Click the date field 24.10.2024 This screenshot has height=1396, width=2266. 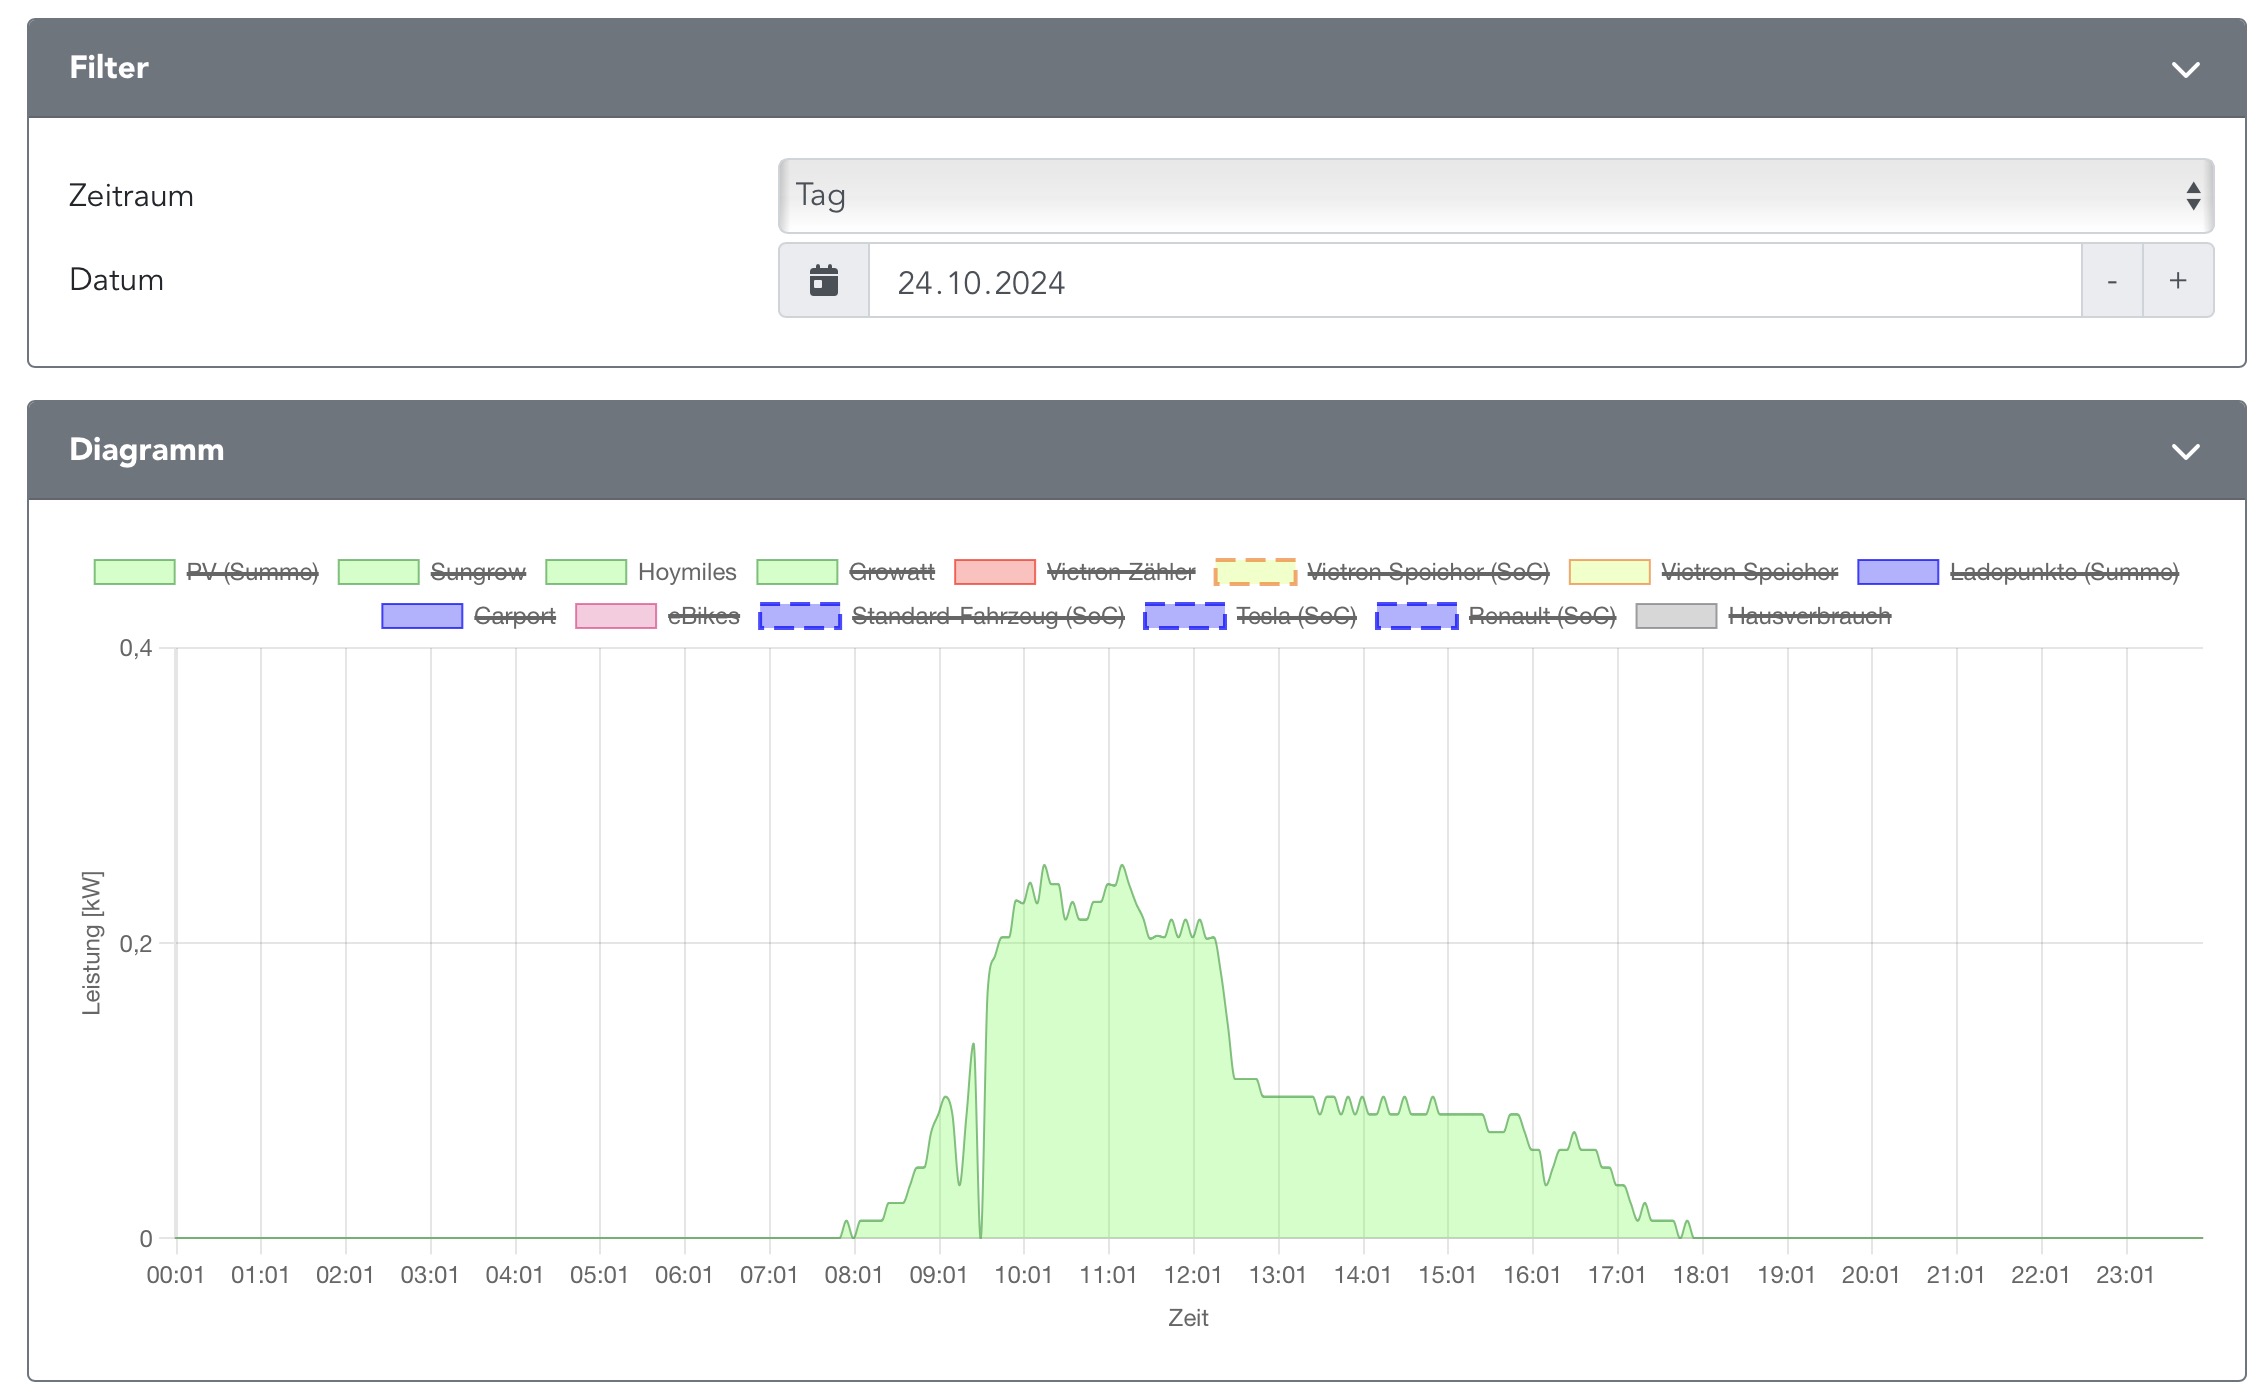point(1474,282)
